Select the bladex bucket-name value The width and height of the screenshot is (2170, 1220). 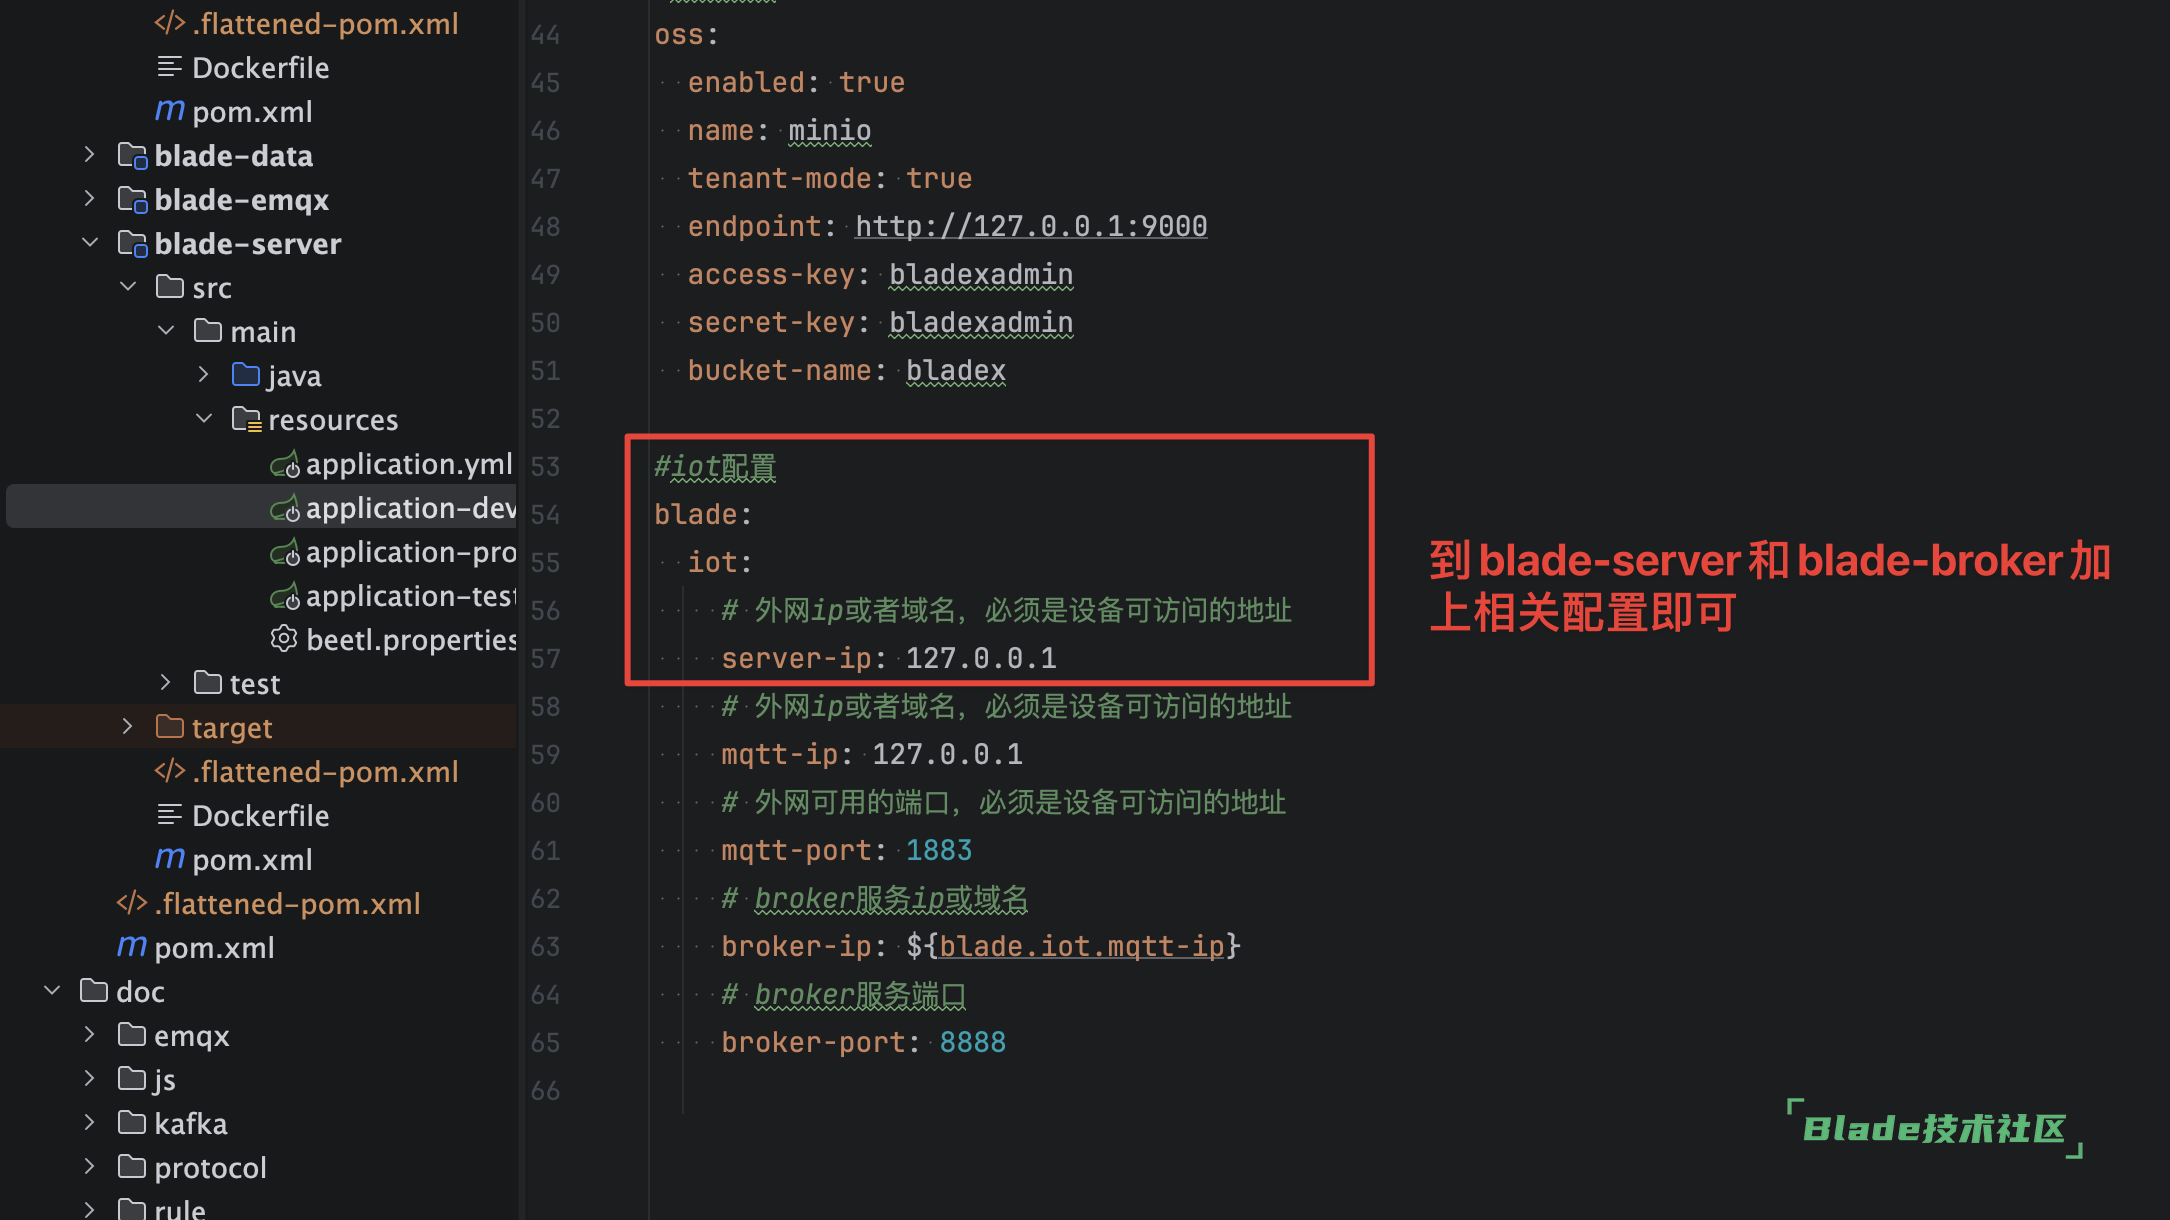click(x=955, y=370)
